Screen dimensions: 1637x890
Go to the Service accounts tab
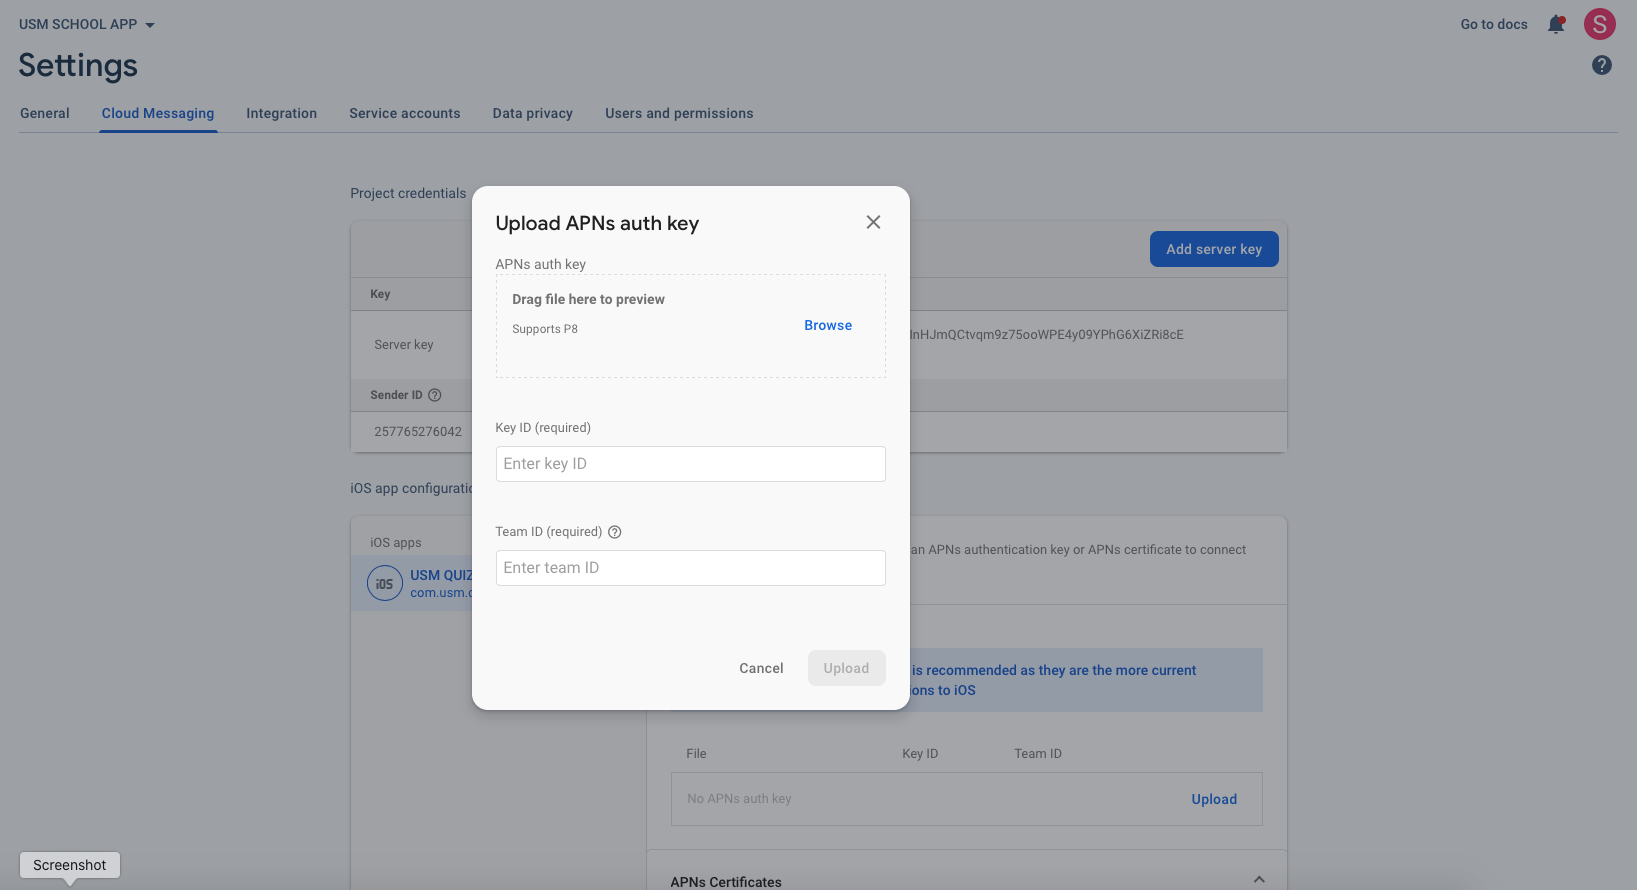(404, 113)
